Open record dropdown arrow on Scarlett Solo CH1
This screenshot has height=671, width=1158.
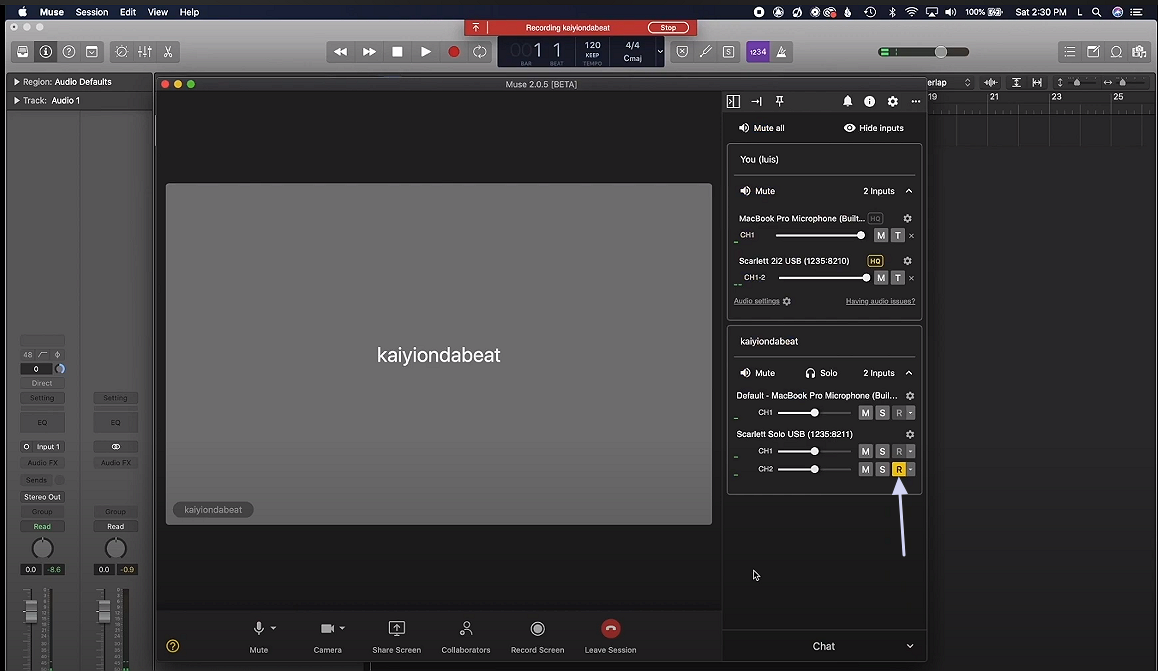pos(911,451)
